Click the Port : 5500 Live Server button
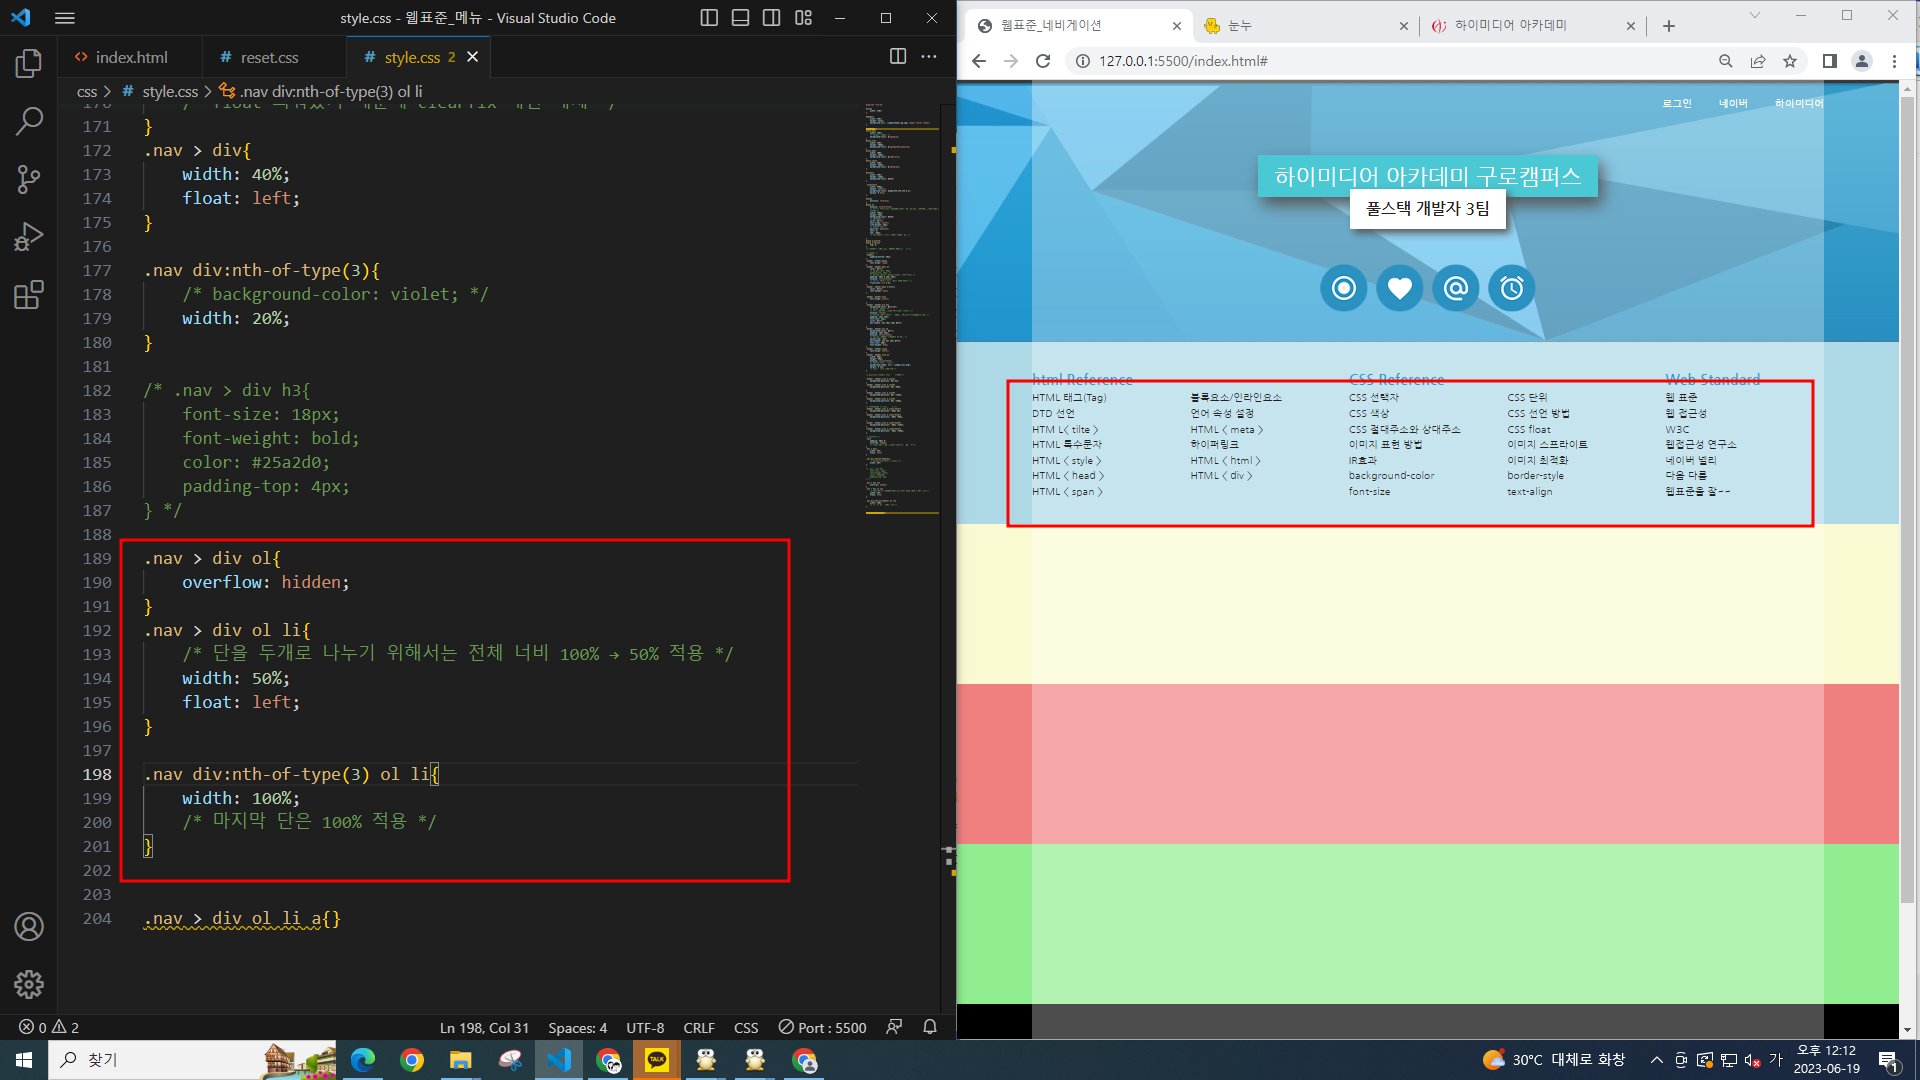This screenshot has height=1080, width=1920. pos(823,1027)
